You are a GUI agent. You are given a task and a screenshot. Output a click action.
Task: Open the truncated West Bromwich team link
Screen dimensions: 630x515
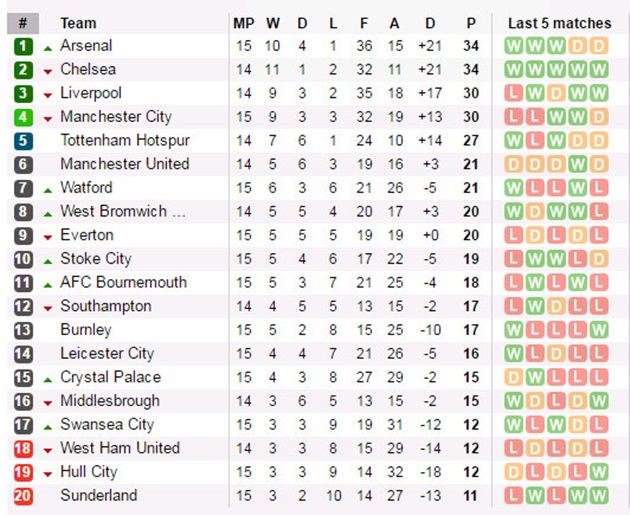(x=122, y=211)
